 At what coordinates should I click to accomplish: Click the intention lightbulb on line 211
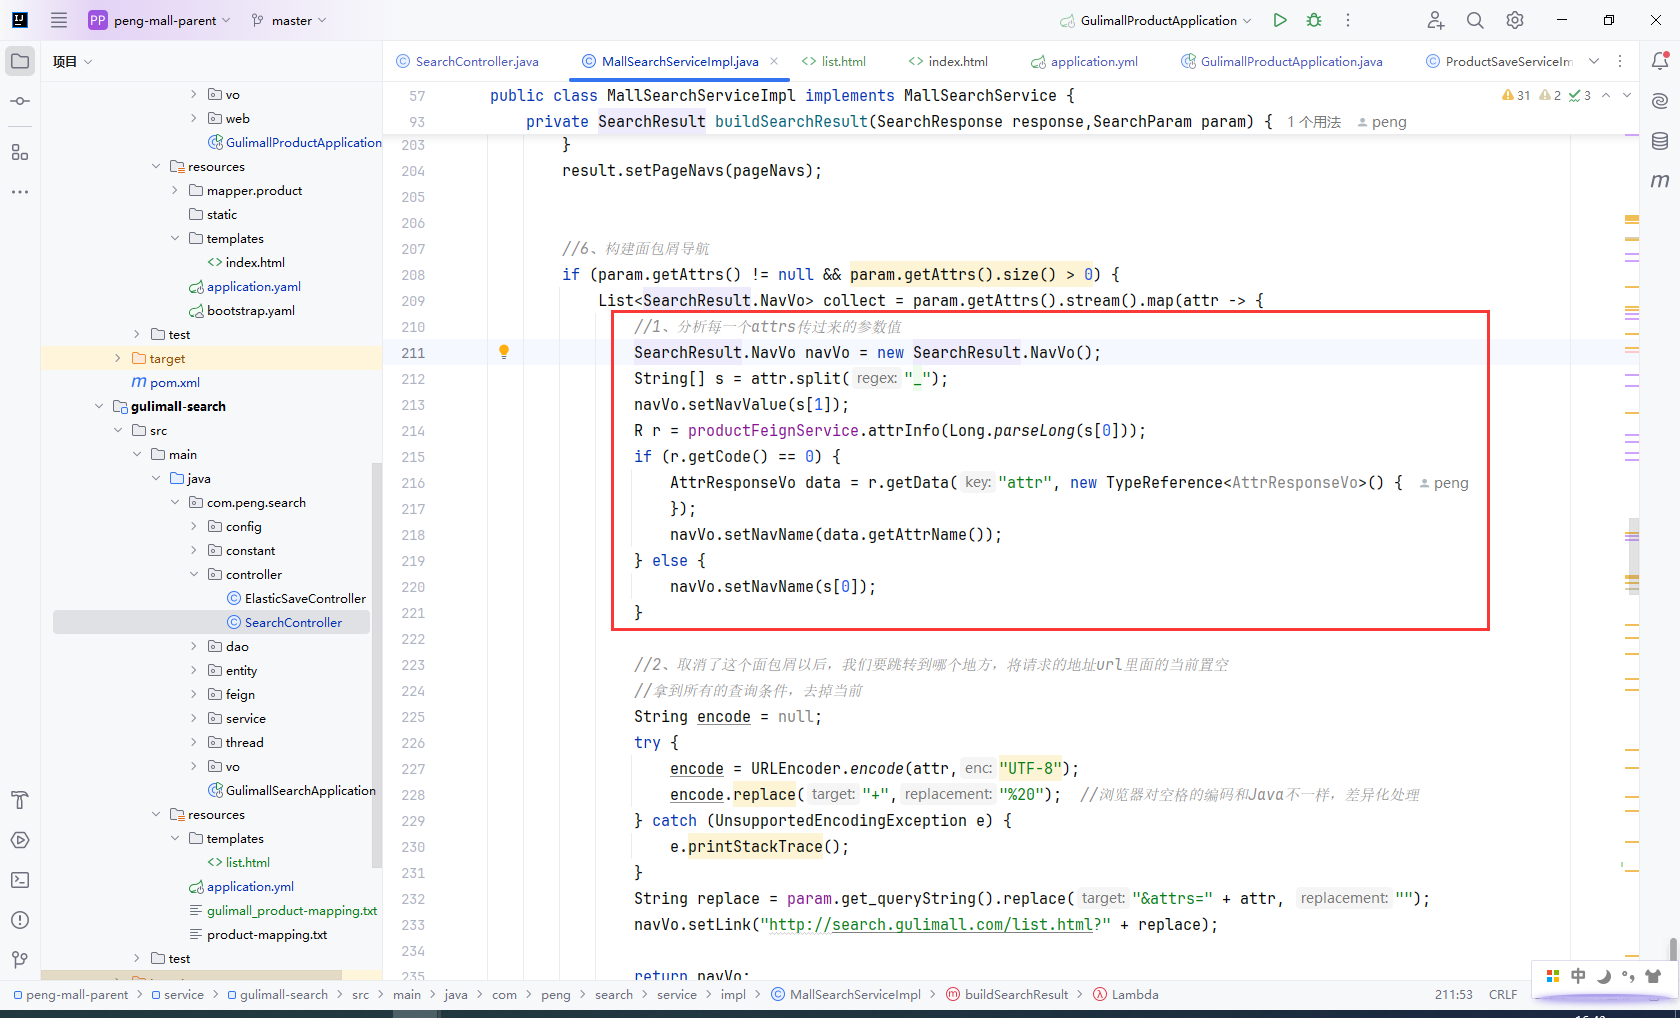(x=504, y=351)
